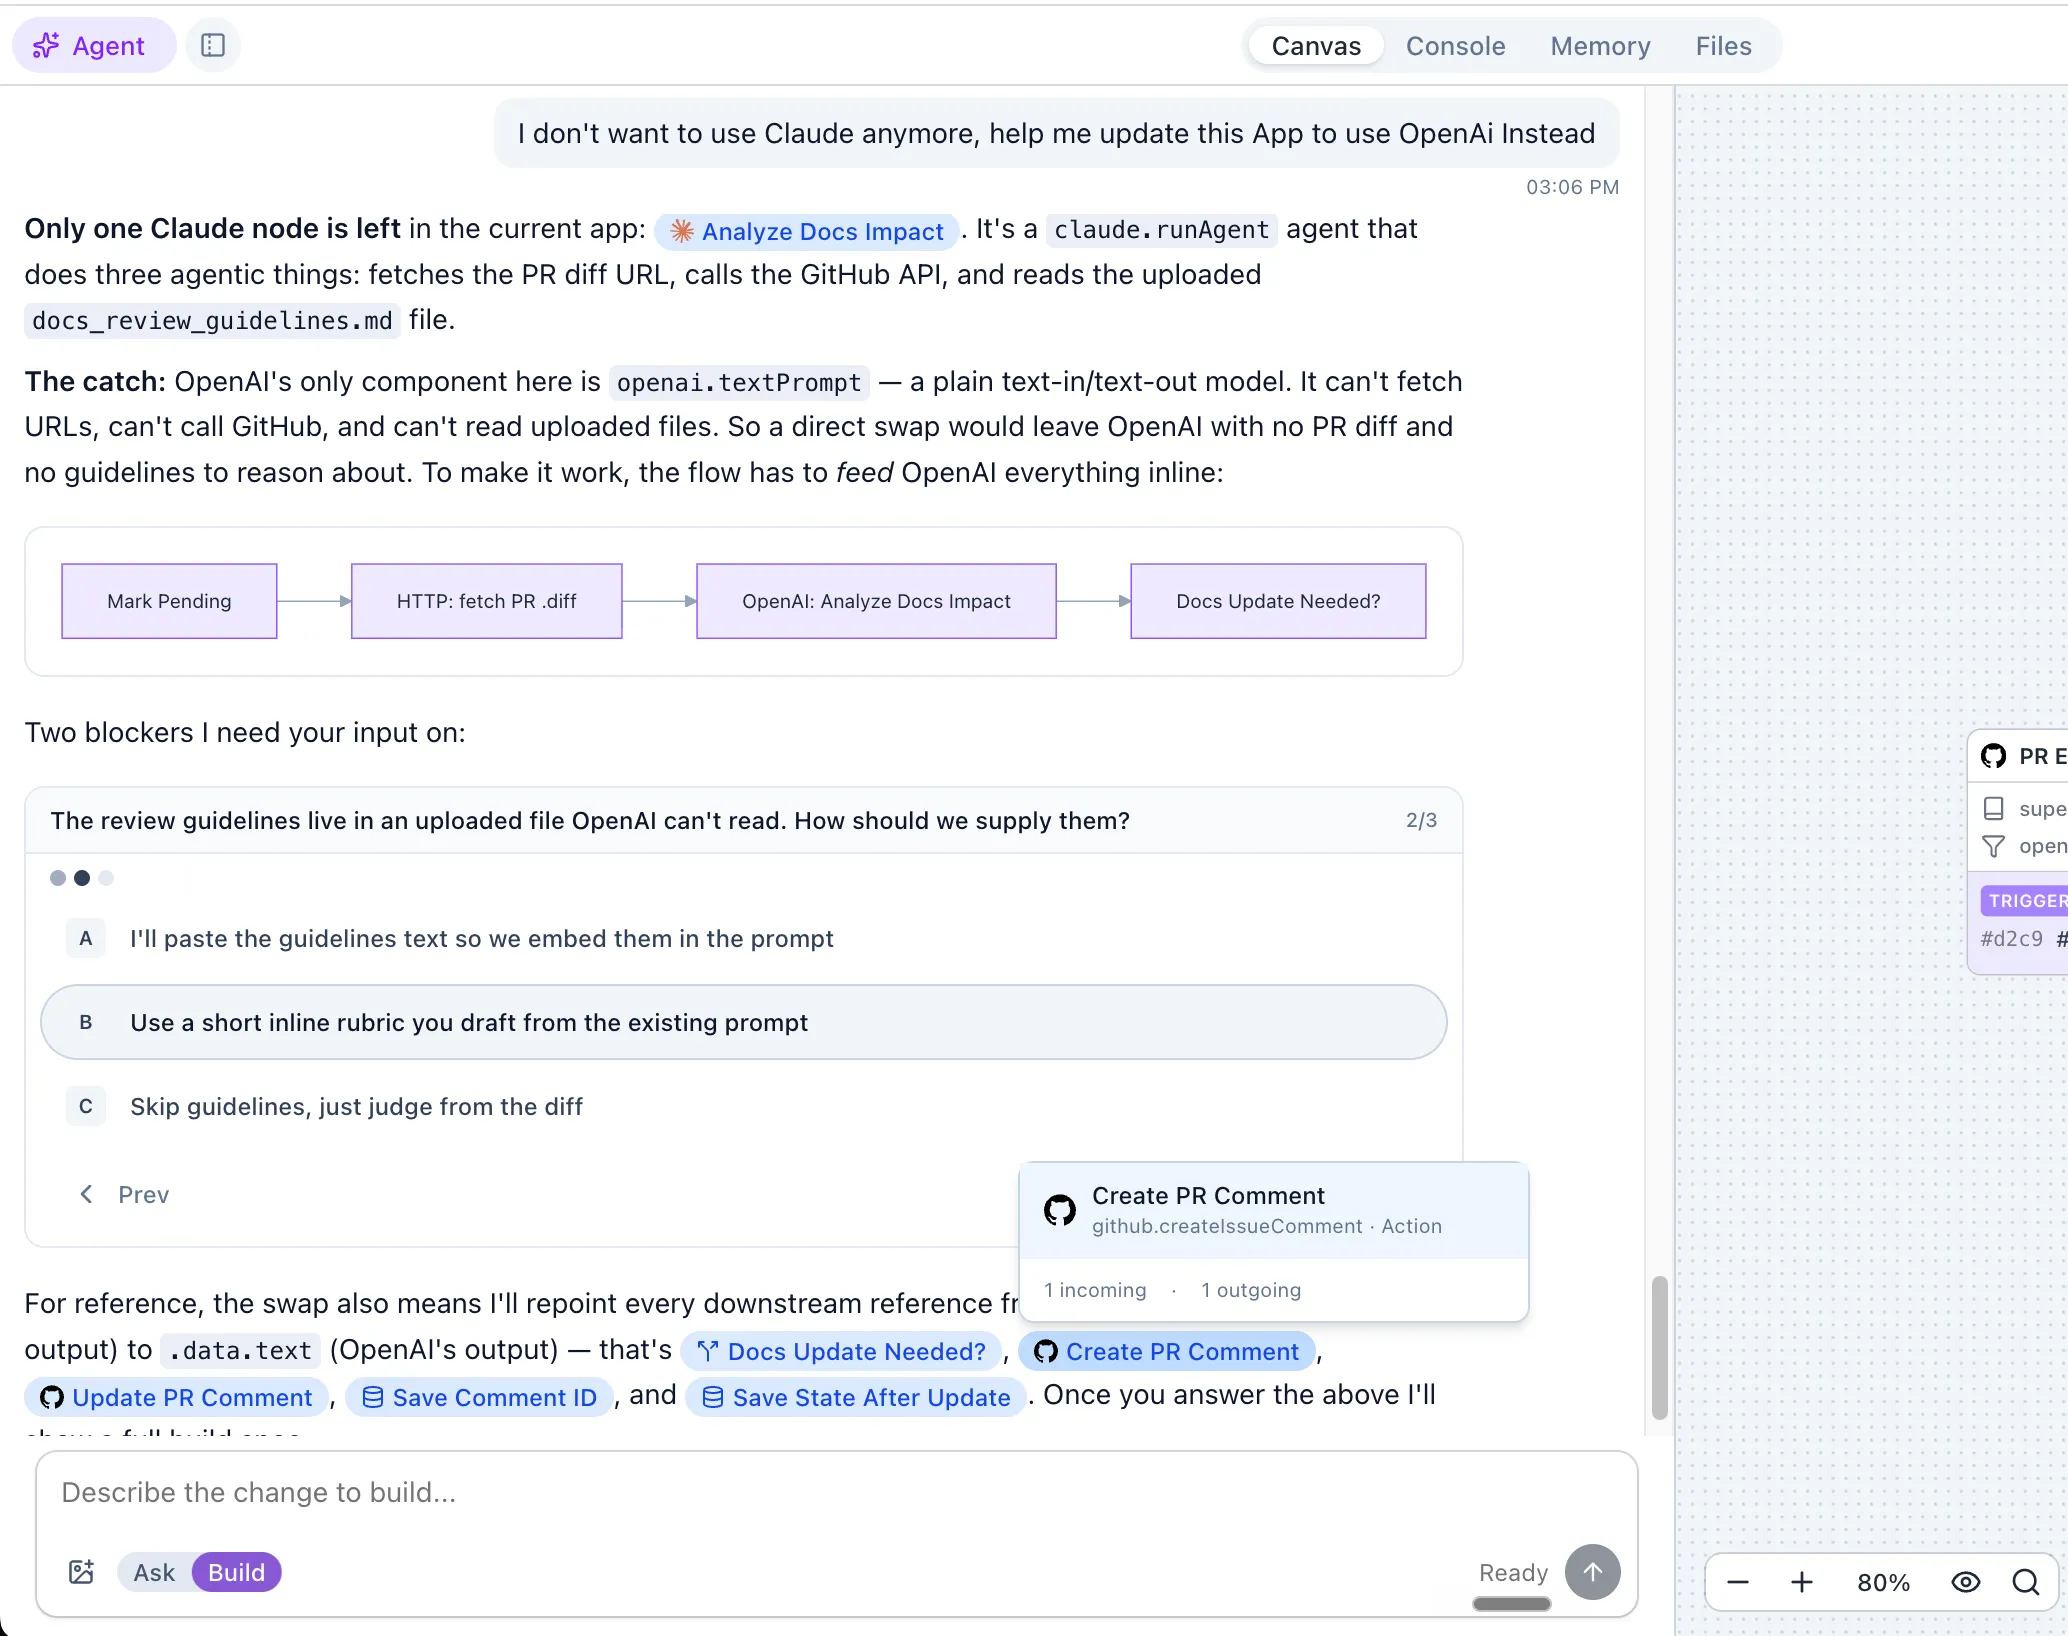The image size is (2068, 1636).
Task: Attach an image via the image-plus icon
Action: click(x=81, y=1572)
